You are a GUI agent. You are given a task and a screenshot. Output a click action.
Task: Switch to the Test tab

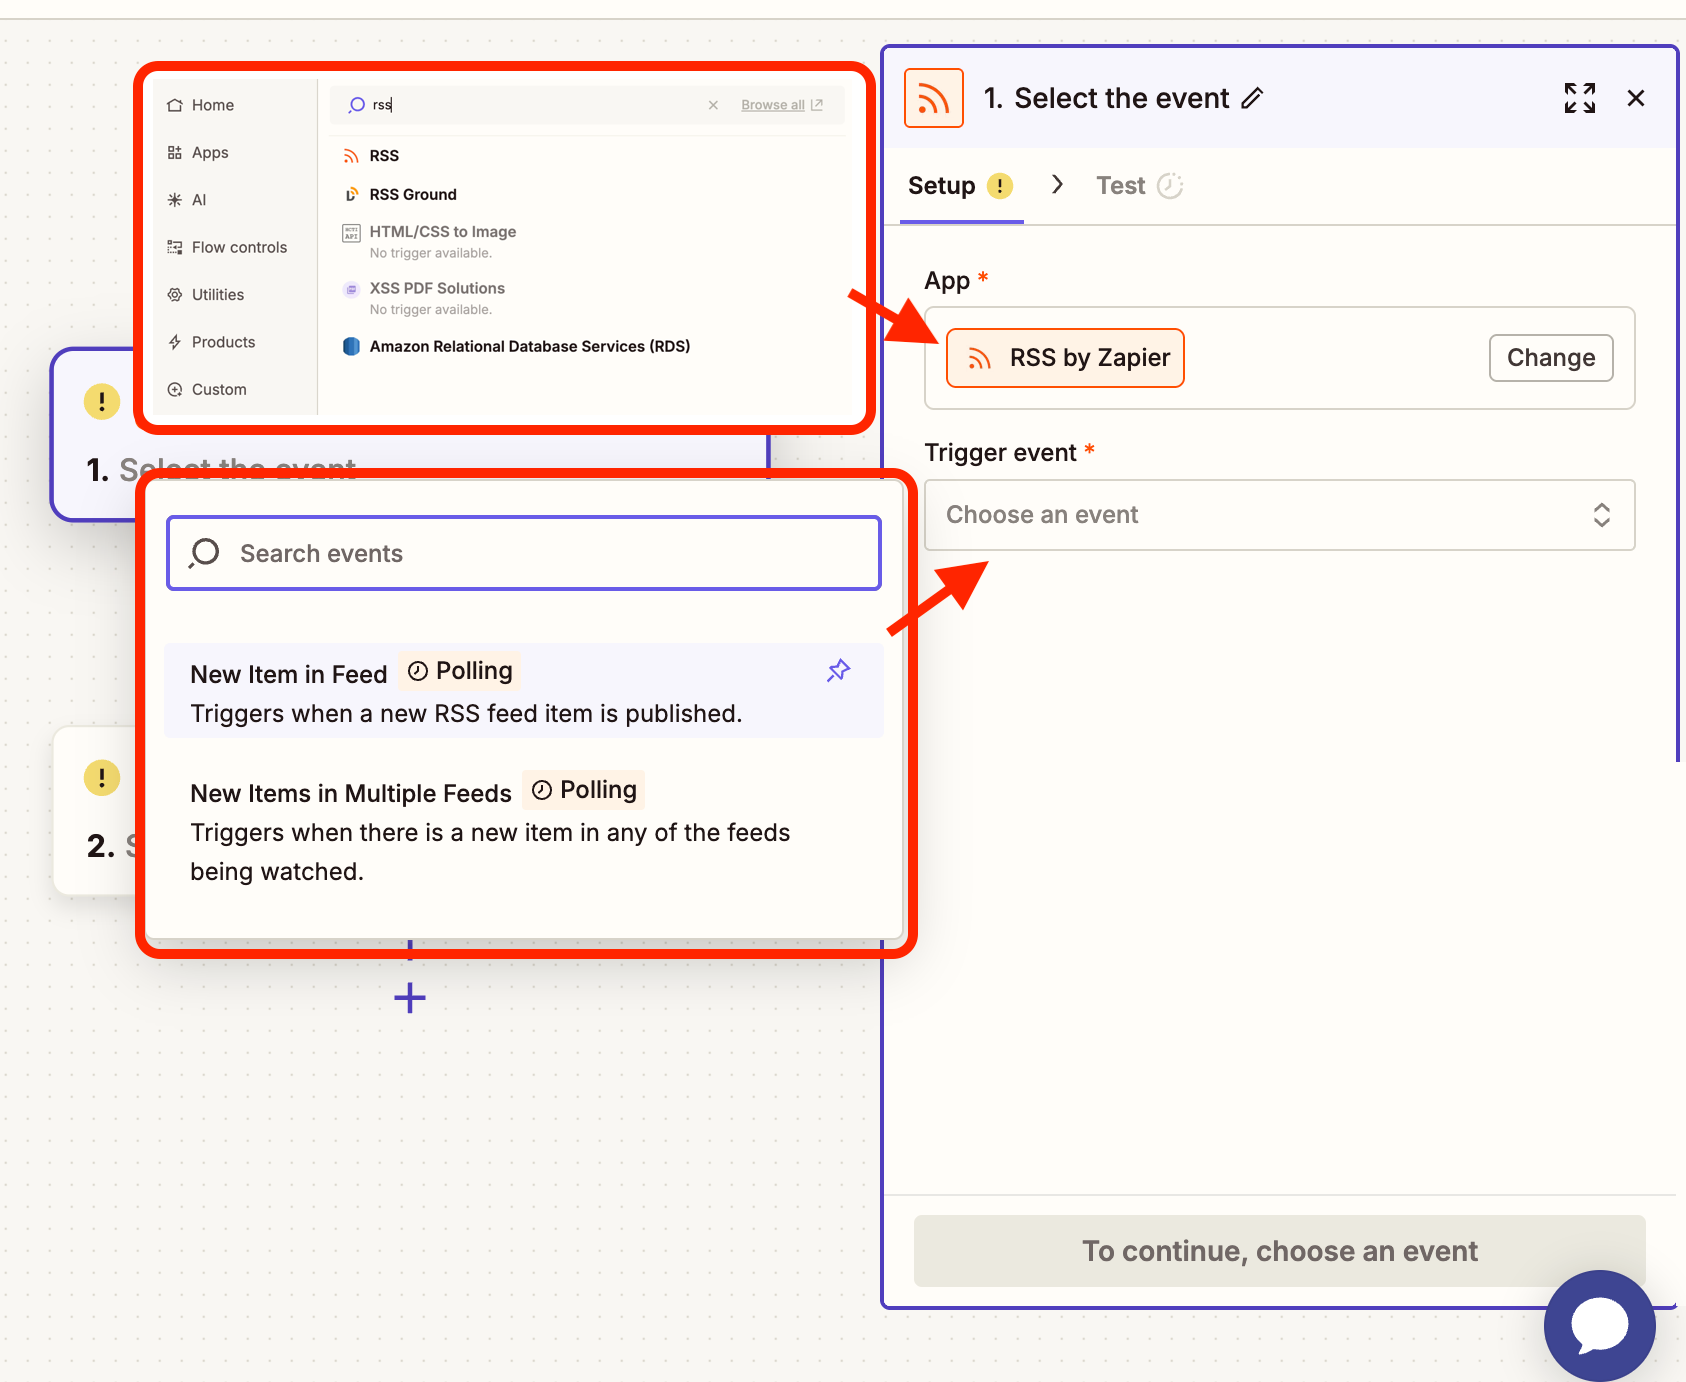(1138, 186)
